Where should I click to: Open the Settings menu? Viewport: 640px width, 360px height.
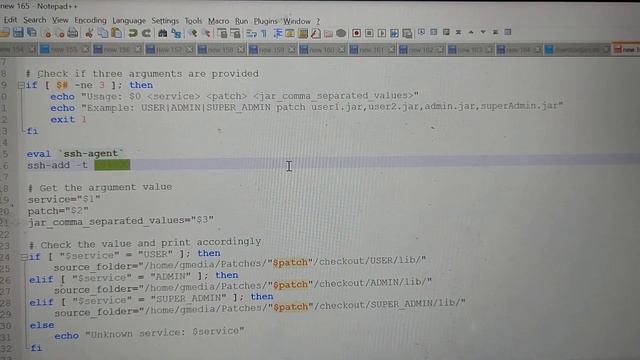(165, 20)
